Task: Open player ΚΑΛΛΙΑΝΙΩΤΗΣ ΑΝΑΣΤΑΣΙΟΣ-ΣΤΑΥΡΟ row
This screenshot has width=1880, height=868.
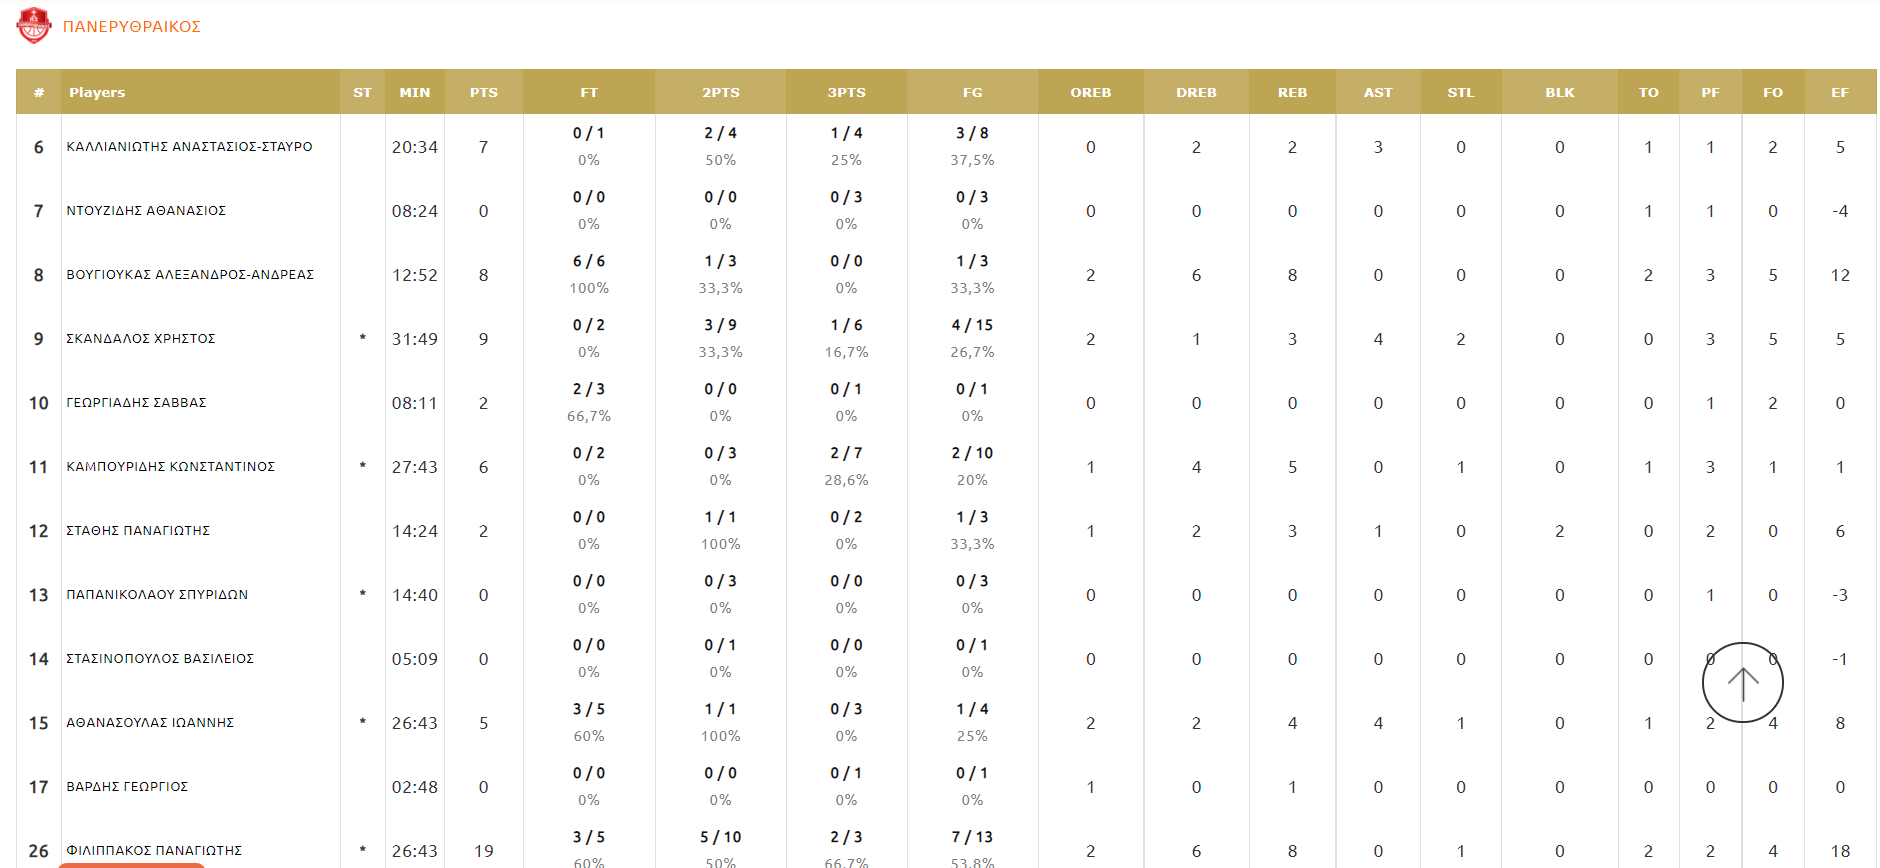Action: click(x=189, y=147)
